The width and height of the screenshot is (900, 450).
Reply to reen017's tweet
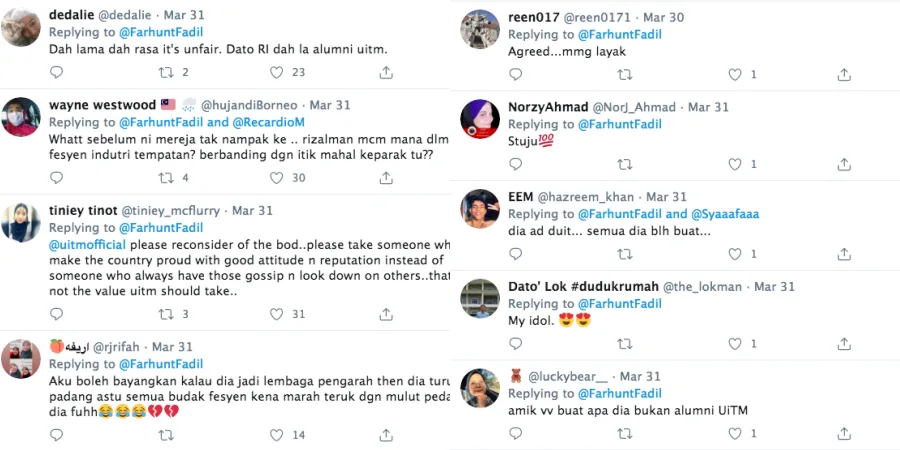coord(515,75)
